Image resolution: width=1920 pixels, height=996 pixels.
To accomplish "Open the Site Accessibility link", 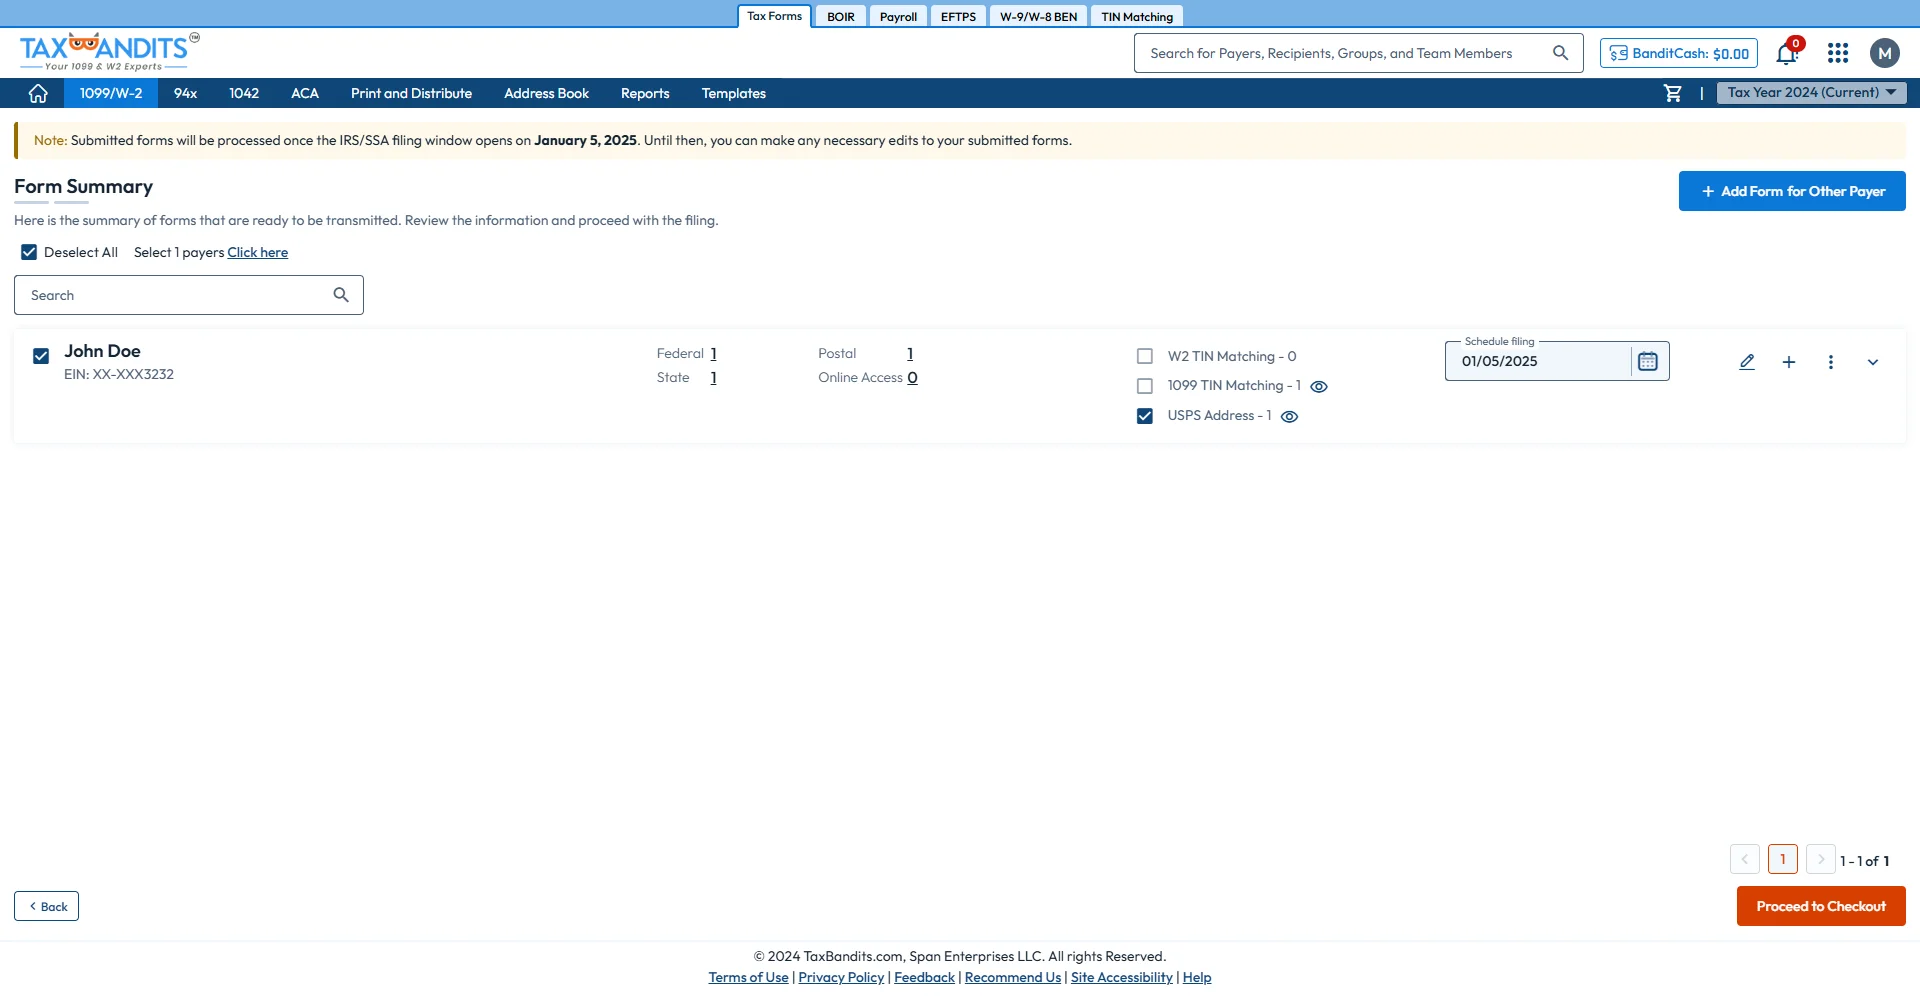I will (1122, 977).
